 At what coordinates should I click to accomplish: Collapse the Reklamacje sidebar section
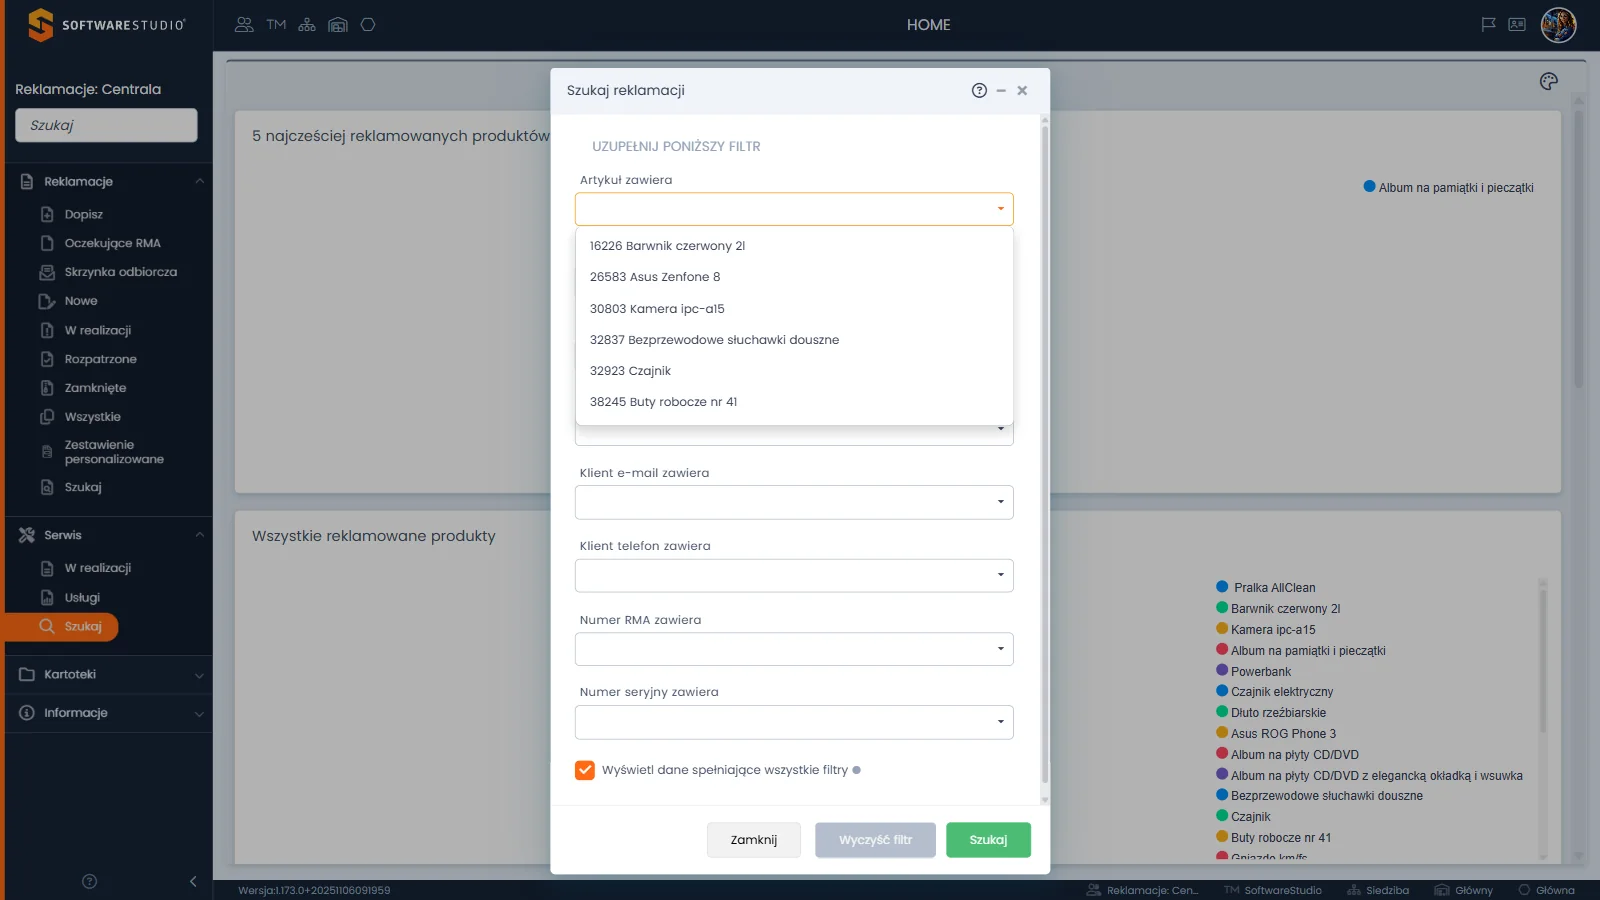tap(199, 181)
